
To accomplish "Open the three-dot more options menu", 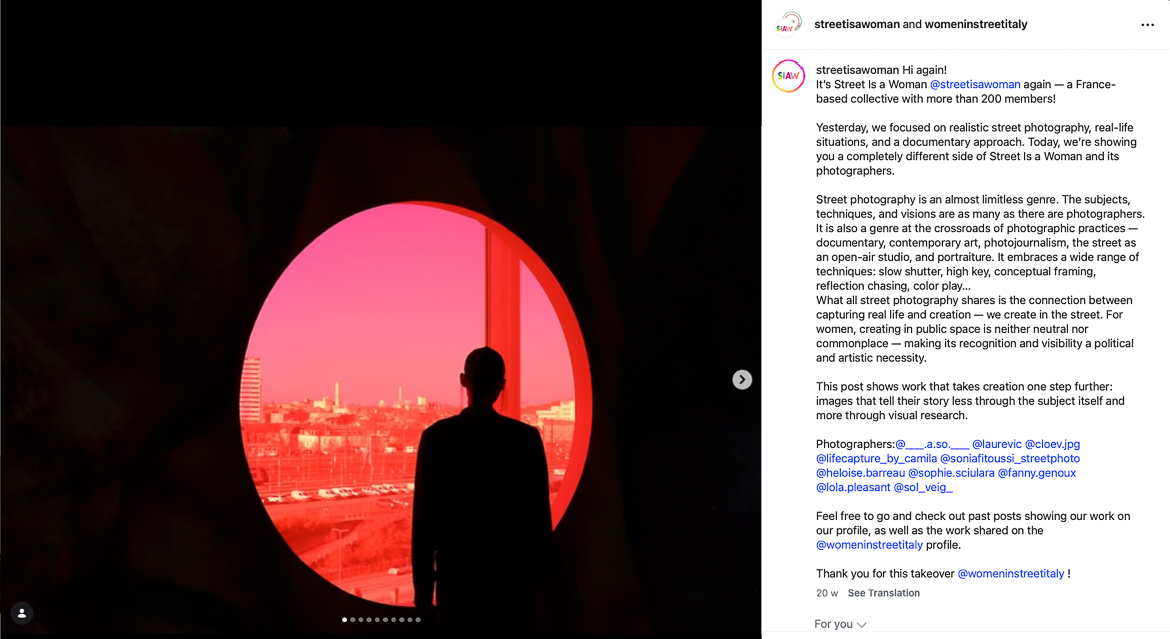I will [1147, 25].
